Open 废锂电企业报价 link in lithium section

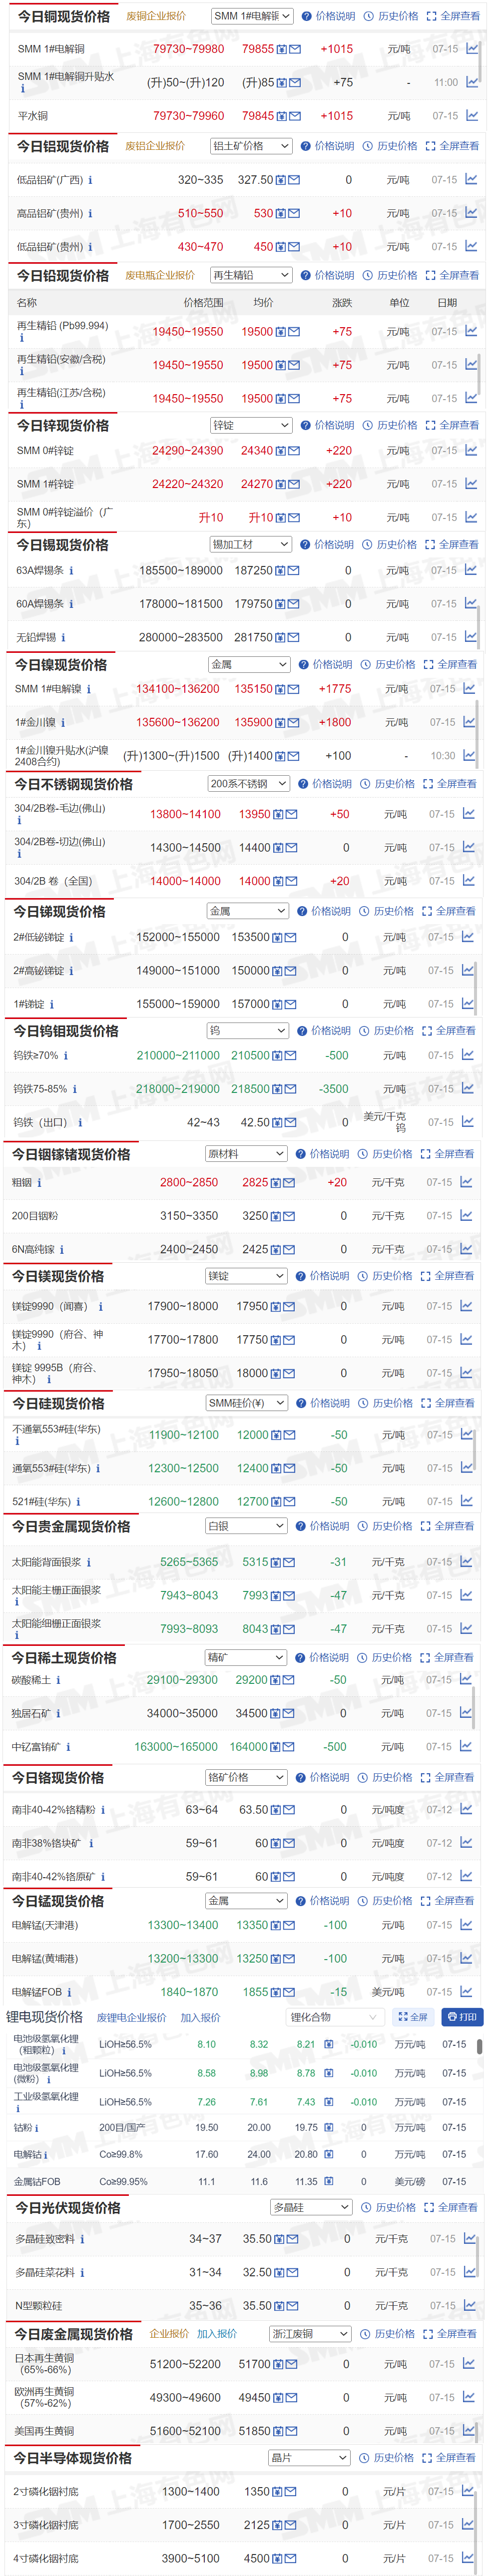tap(132, 2018)
